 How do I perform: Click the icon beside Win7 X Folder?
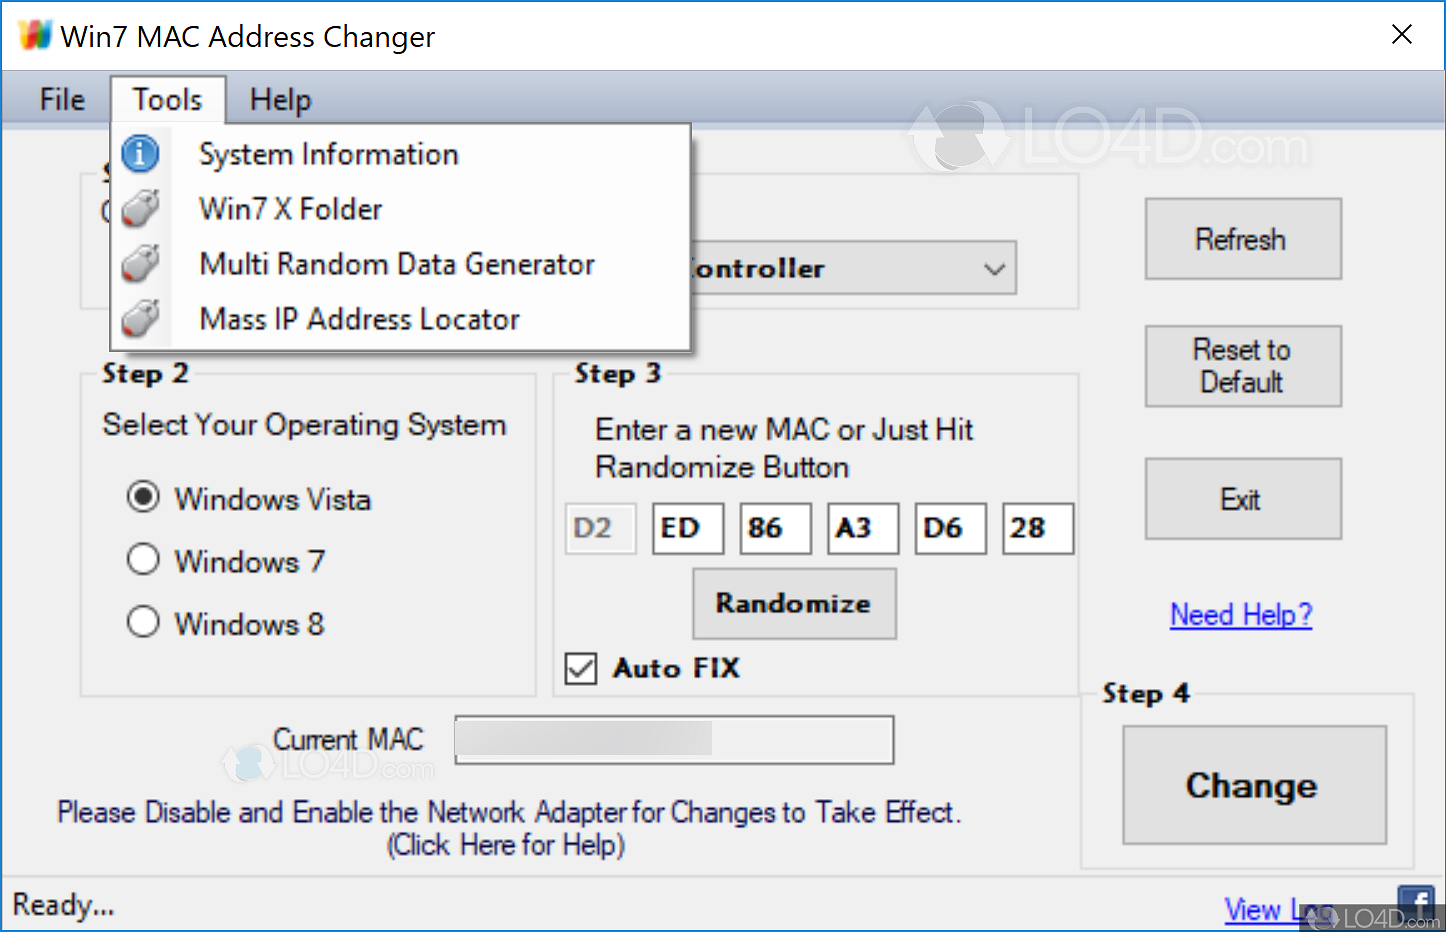[140, 209]
